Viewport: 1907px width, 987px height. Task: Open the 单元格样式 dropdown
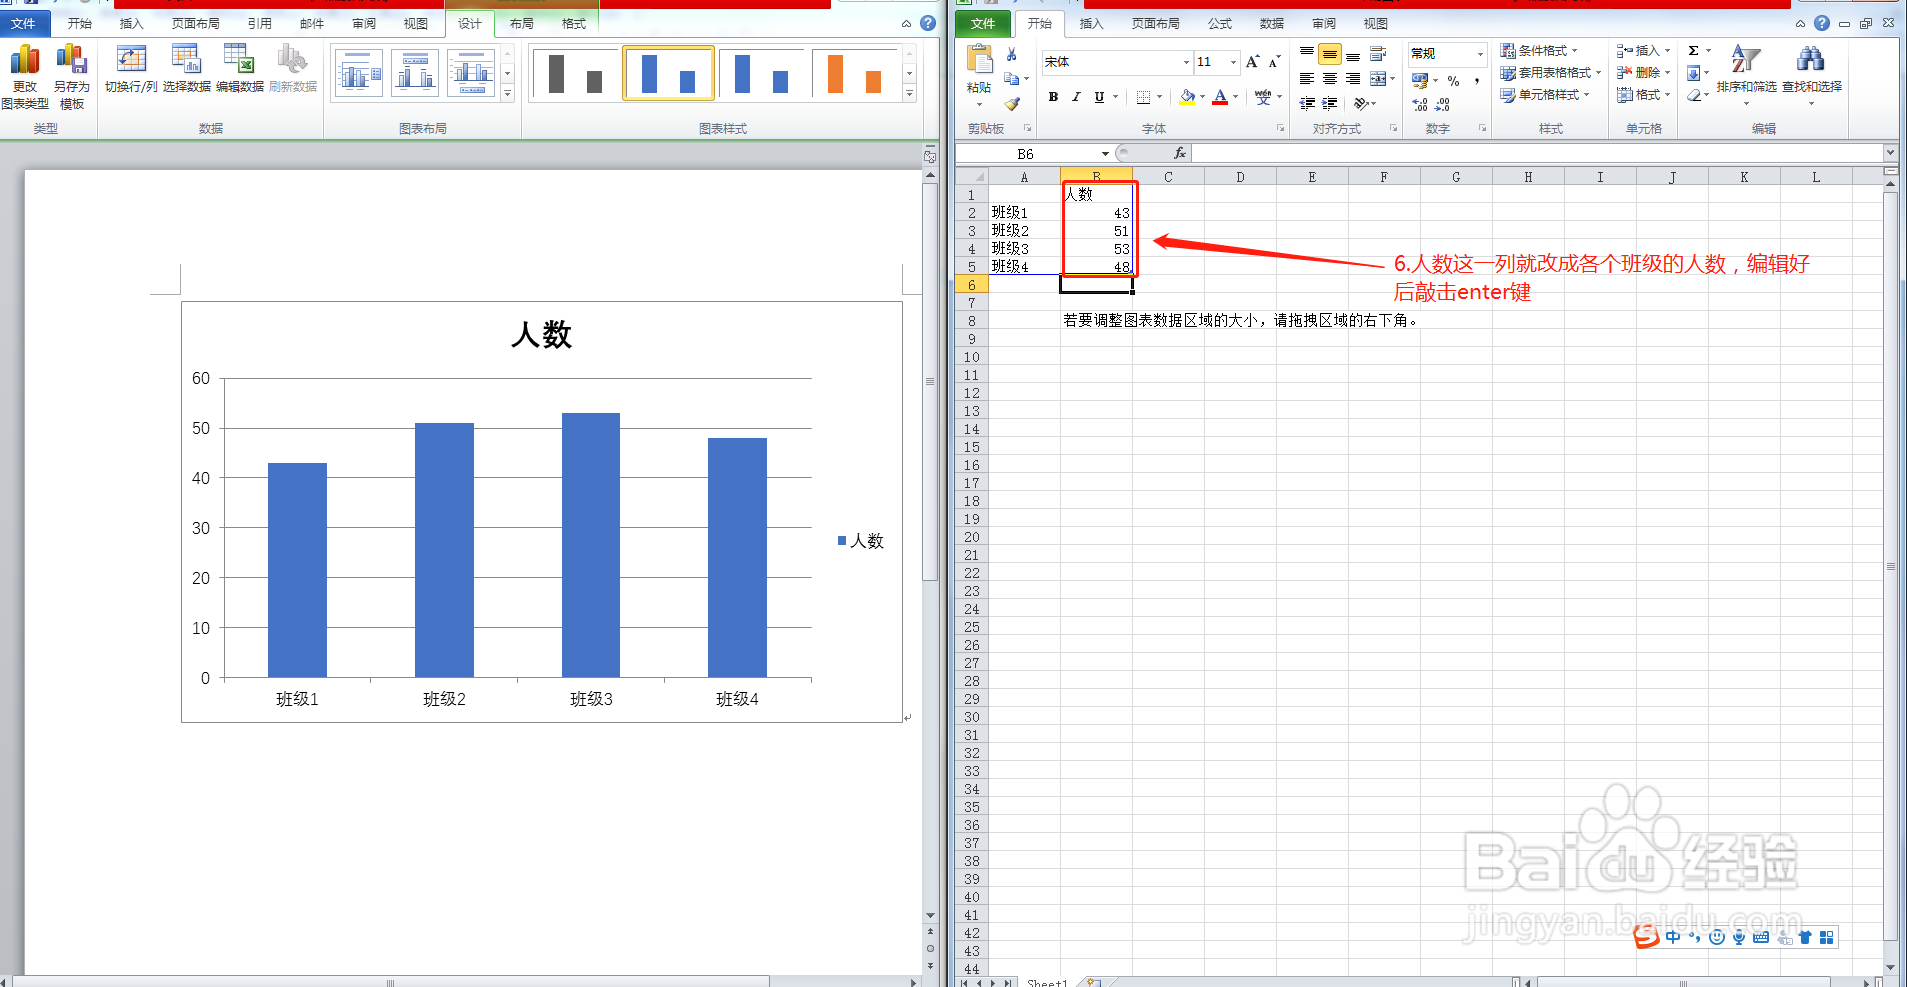coord(1544,94)
